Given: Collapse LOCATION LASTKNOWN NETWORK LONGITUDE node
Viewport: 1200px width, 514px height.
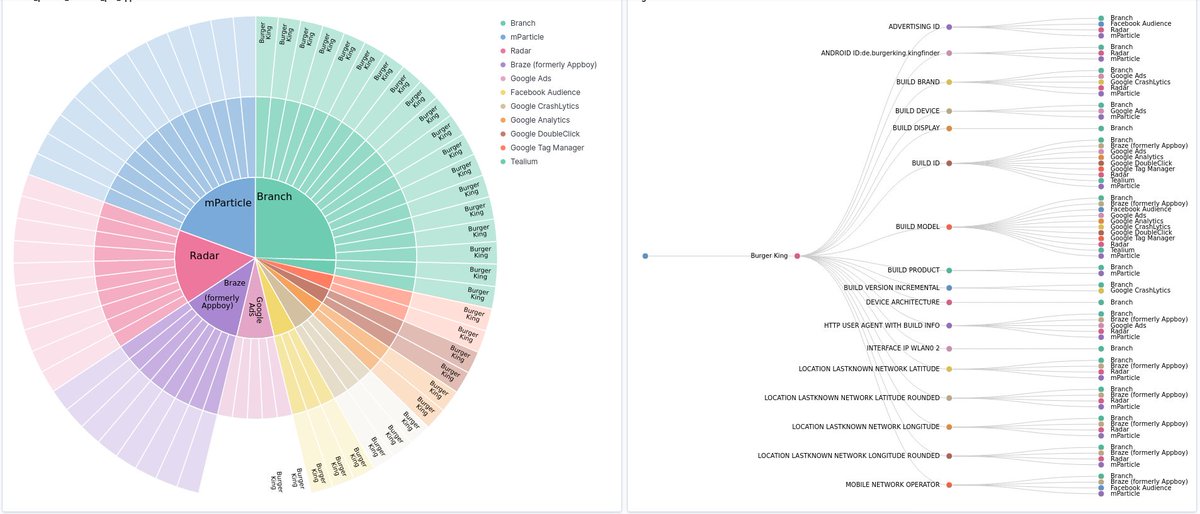Looking at the screenshot, I should pos(949,427).
